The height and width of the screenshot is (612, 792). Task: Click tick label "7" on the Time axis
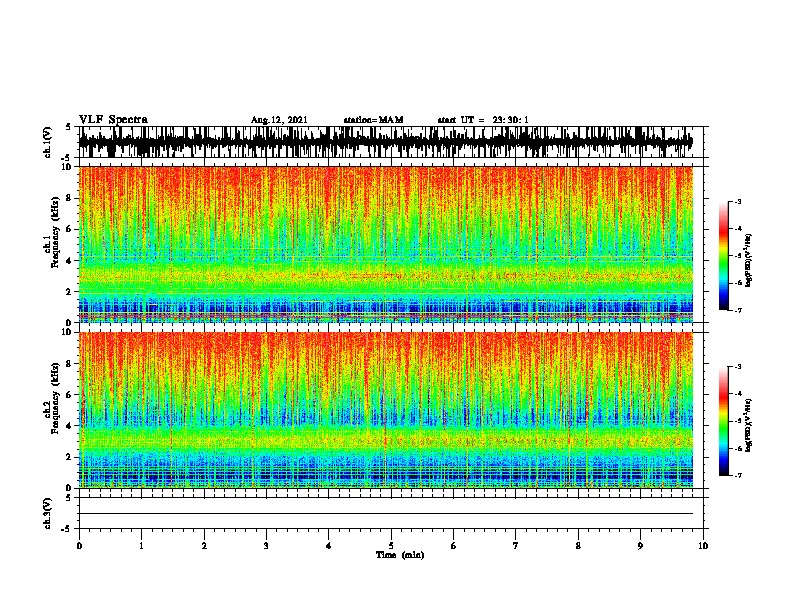click(516, 546)
